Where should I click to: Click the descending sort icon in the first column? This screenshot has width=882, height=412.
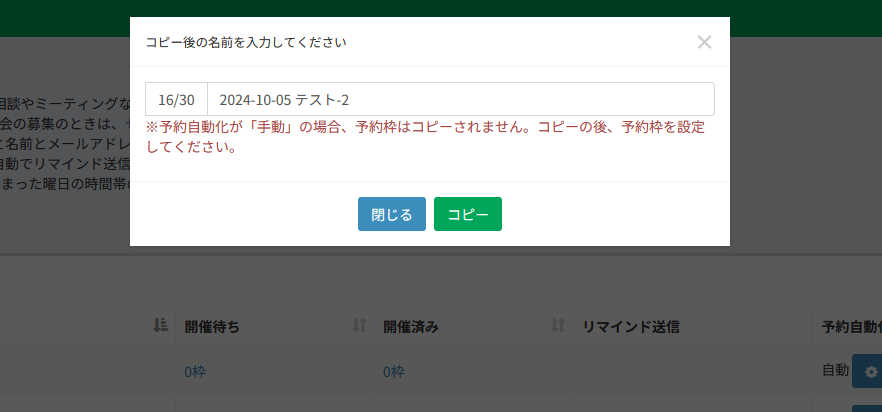tap(160, 326)
